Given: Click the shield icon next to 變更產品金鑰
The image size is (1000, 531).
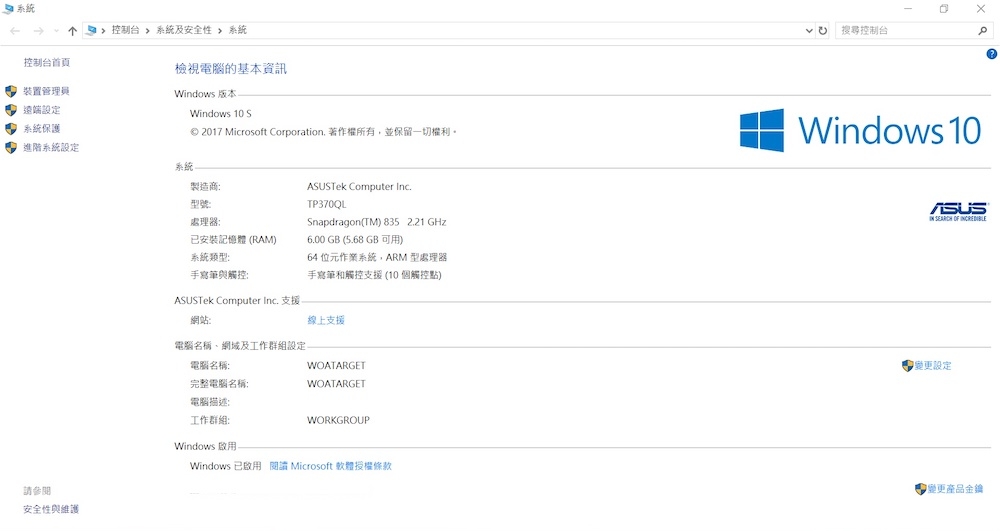Looking at the screenshot, I should point(920,489).
